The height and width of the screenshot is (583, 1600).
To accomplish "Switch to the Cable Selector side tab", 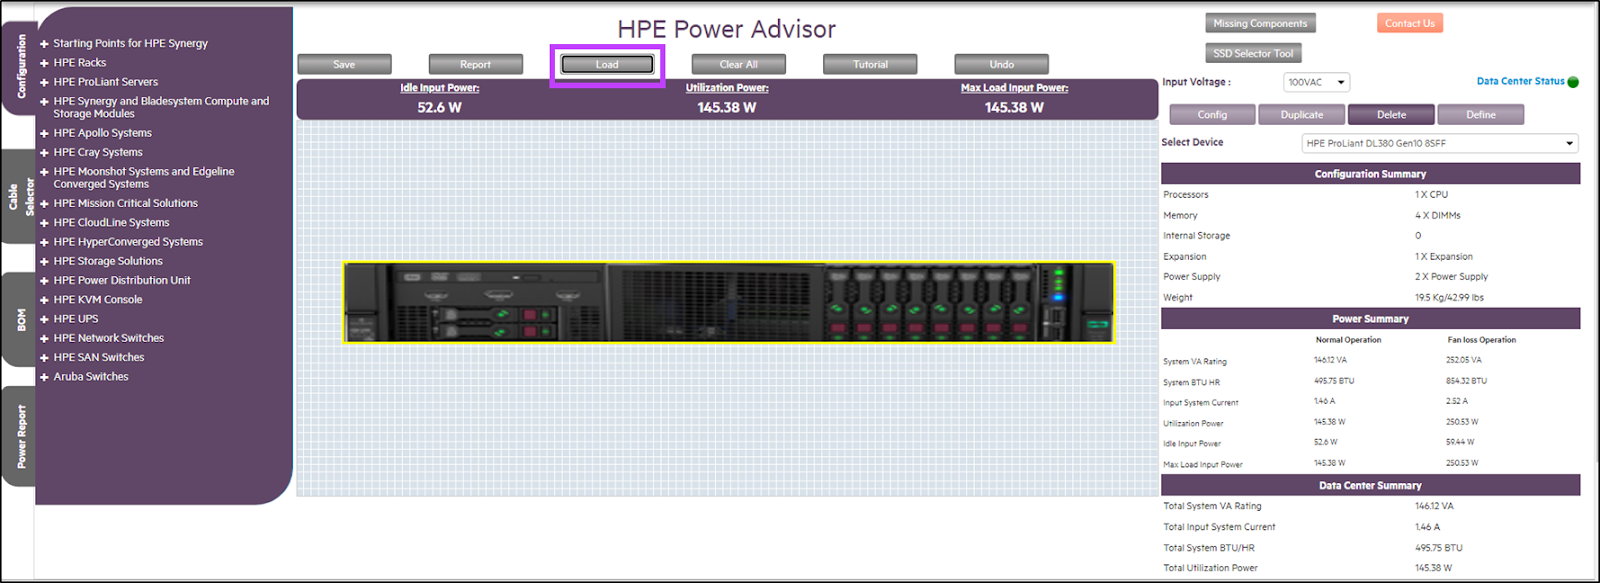I will (20, 197).
